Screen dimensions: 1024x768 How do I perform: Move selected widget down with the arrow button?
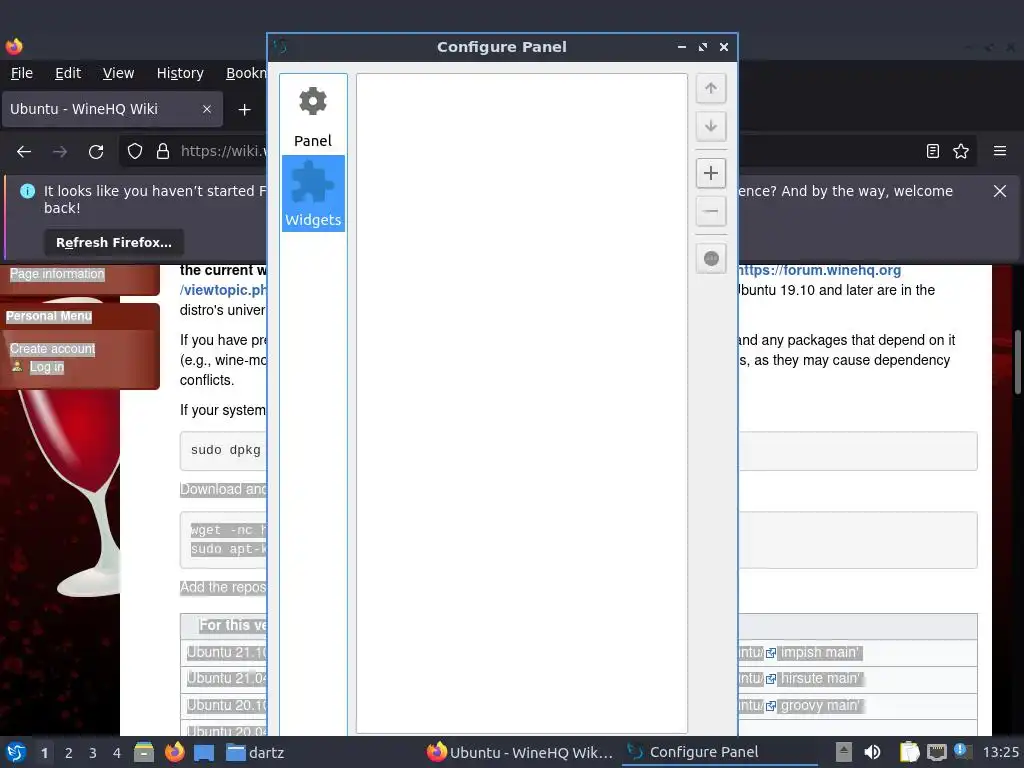(x=711, y=126)
